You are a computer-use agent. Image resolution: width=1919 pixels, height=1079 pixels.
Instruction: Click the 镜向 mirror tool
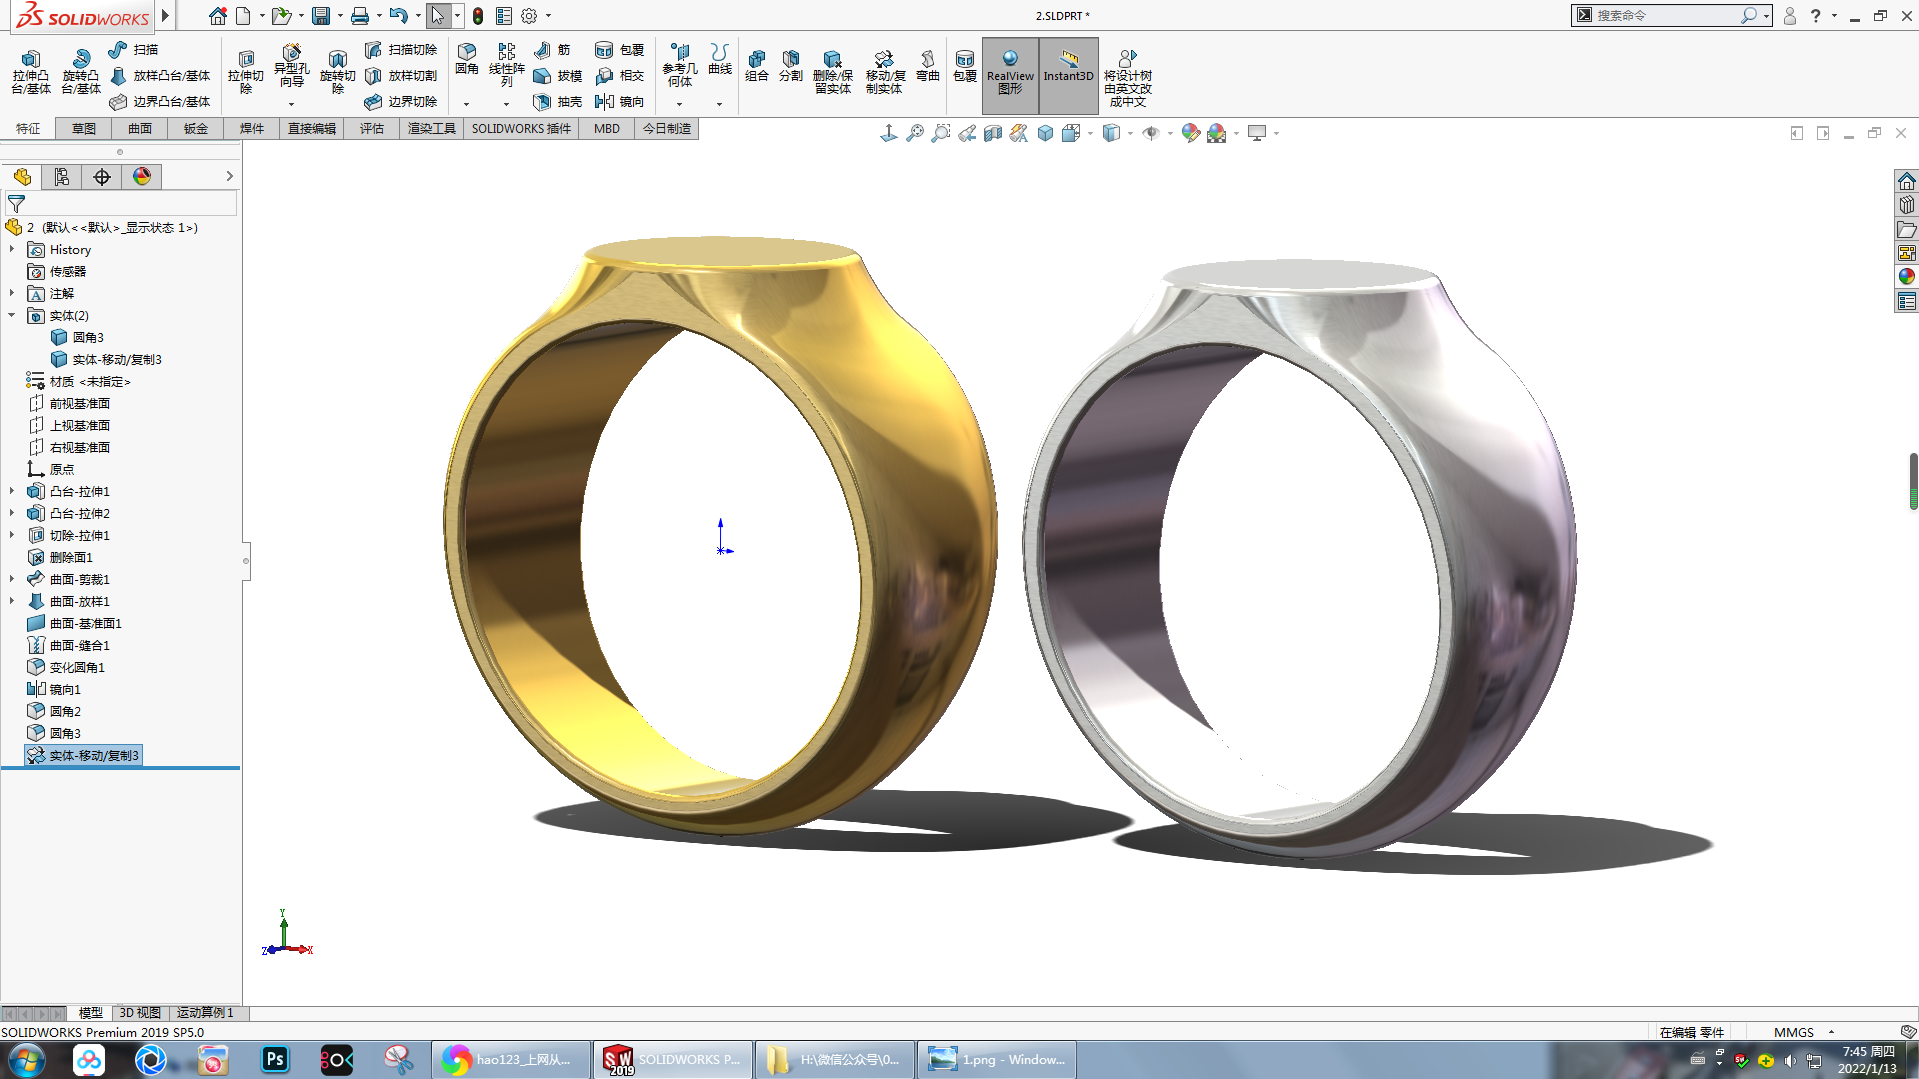click(x=619, y=101)
